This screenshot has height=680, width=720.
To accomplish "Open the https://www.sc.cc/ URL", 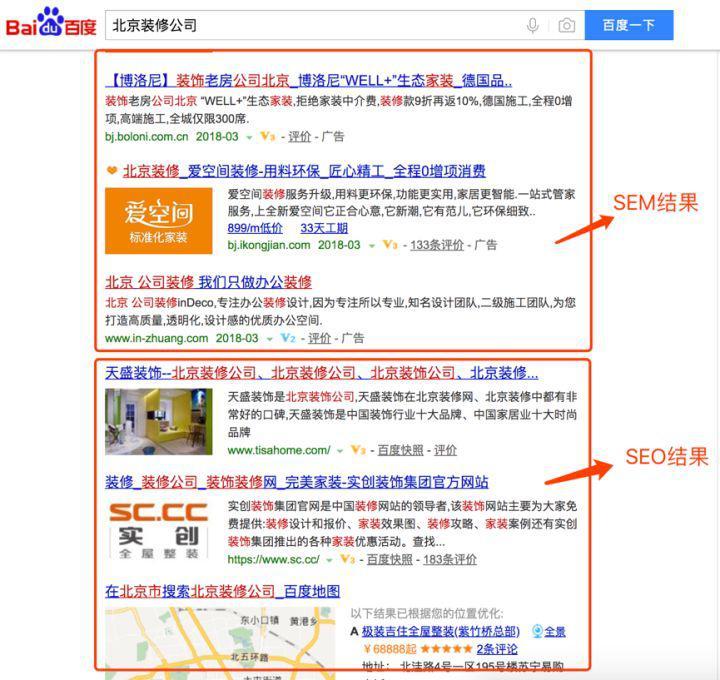I will [x=273, y=559].
